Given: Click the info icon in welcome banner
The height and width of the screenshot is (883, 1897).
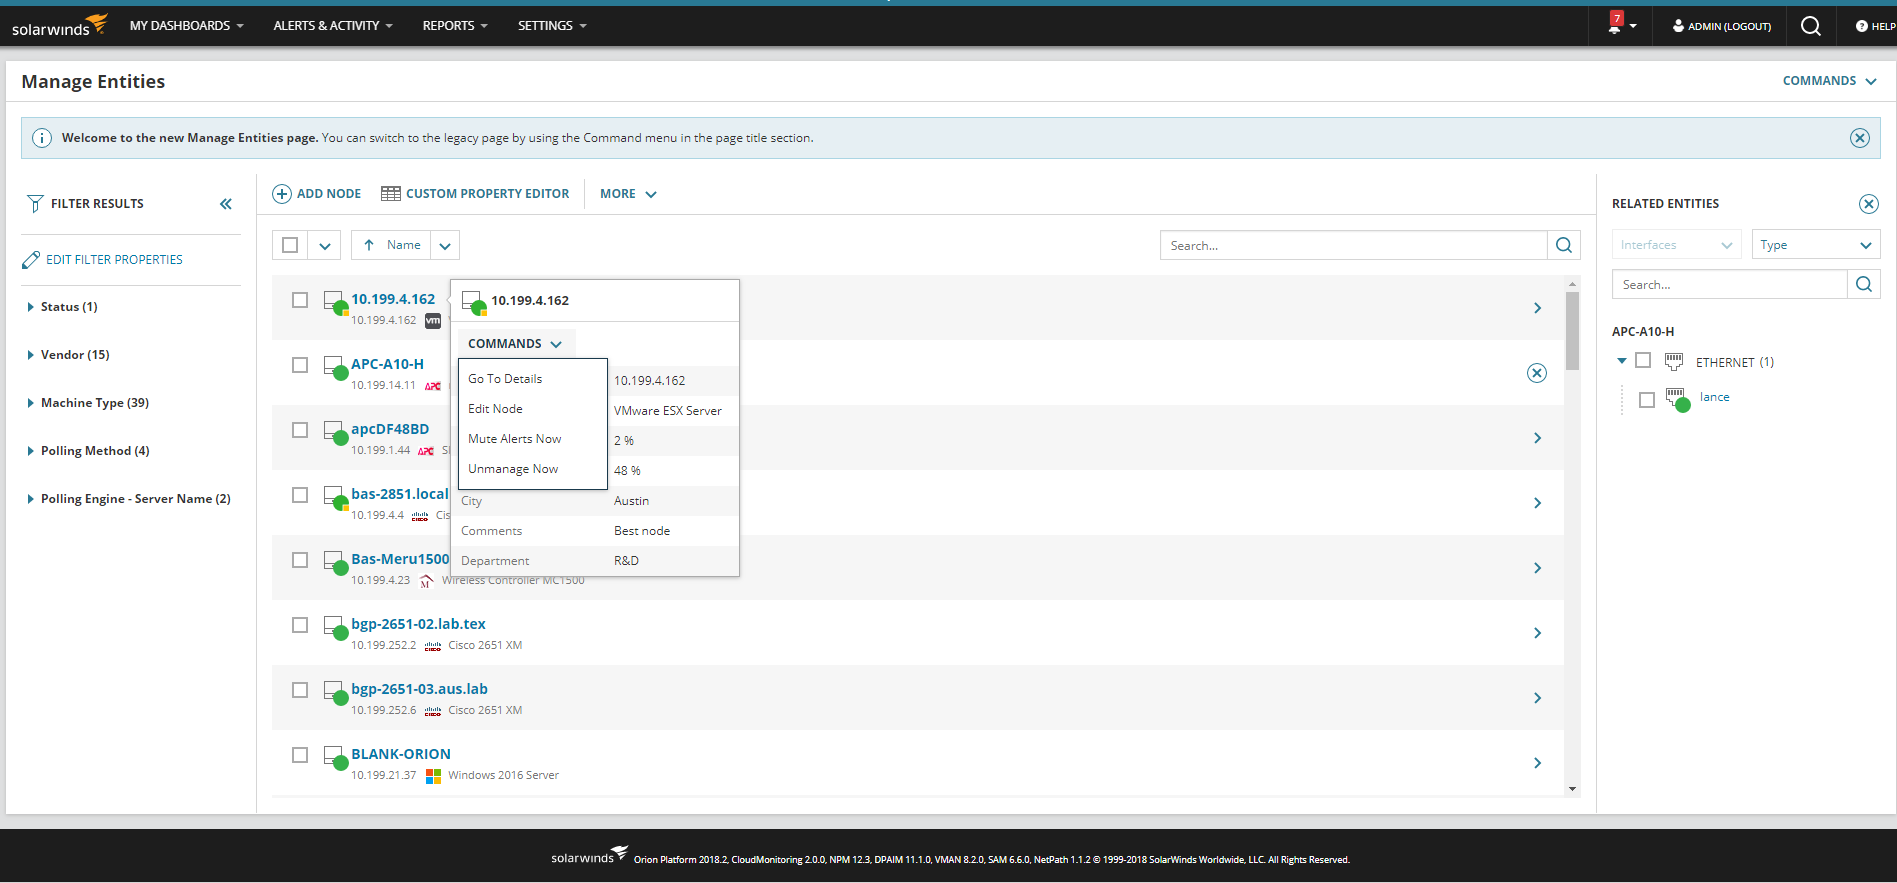Looking at the screenshot, I should pos(42,138).
